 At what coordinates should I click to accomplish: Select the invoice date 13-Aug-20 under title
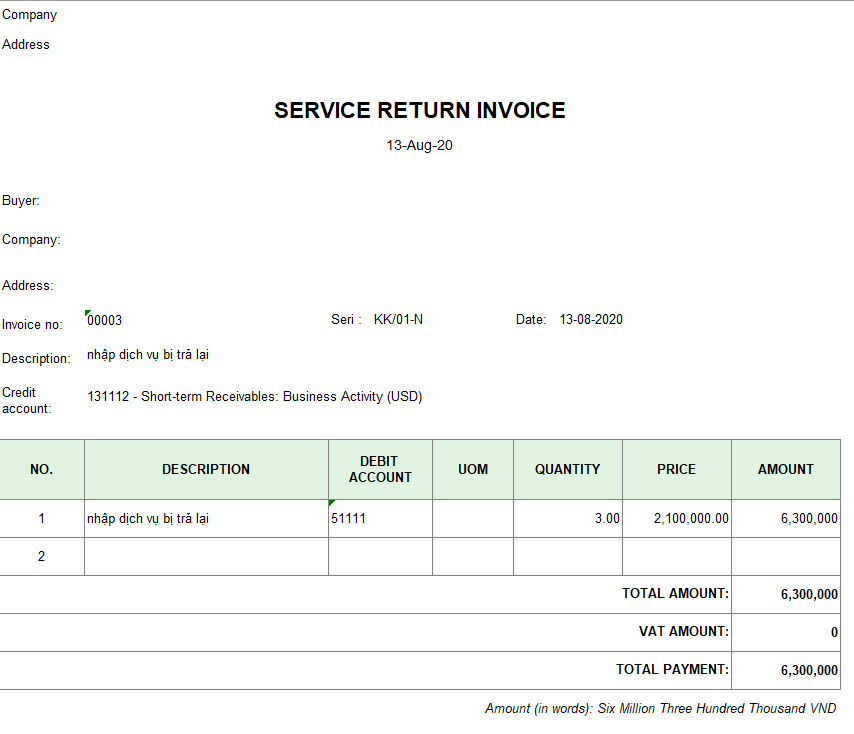pyautogui.click(x=420, y=145)
